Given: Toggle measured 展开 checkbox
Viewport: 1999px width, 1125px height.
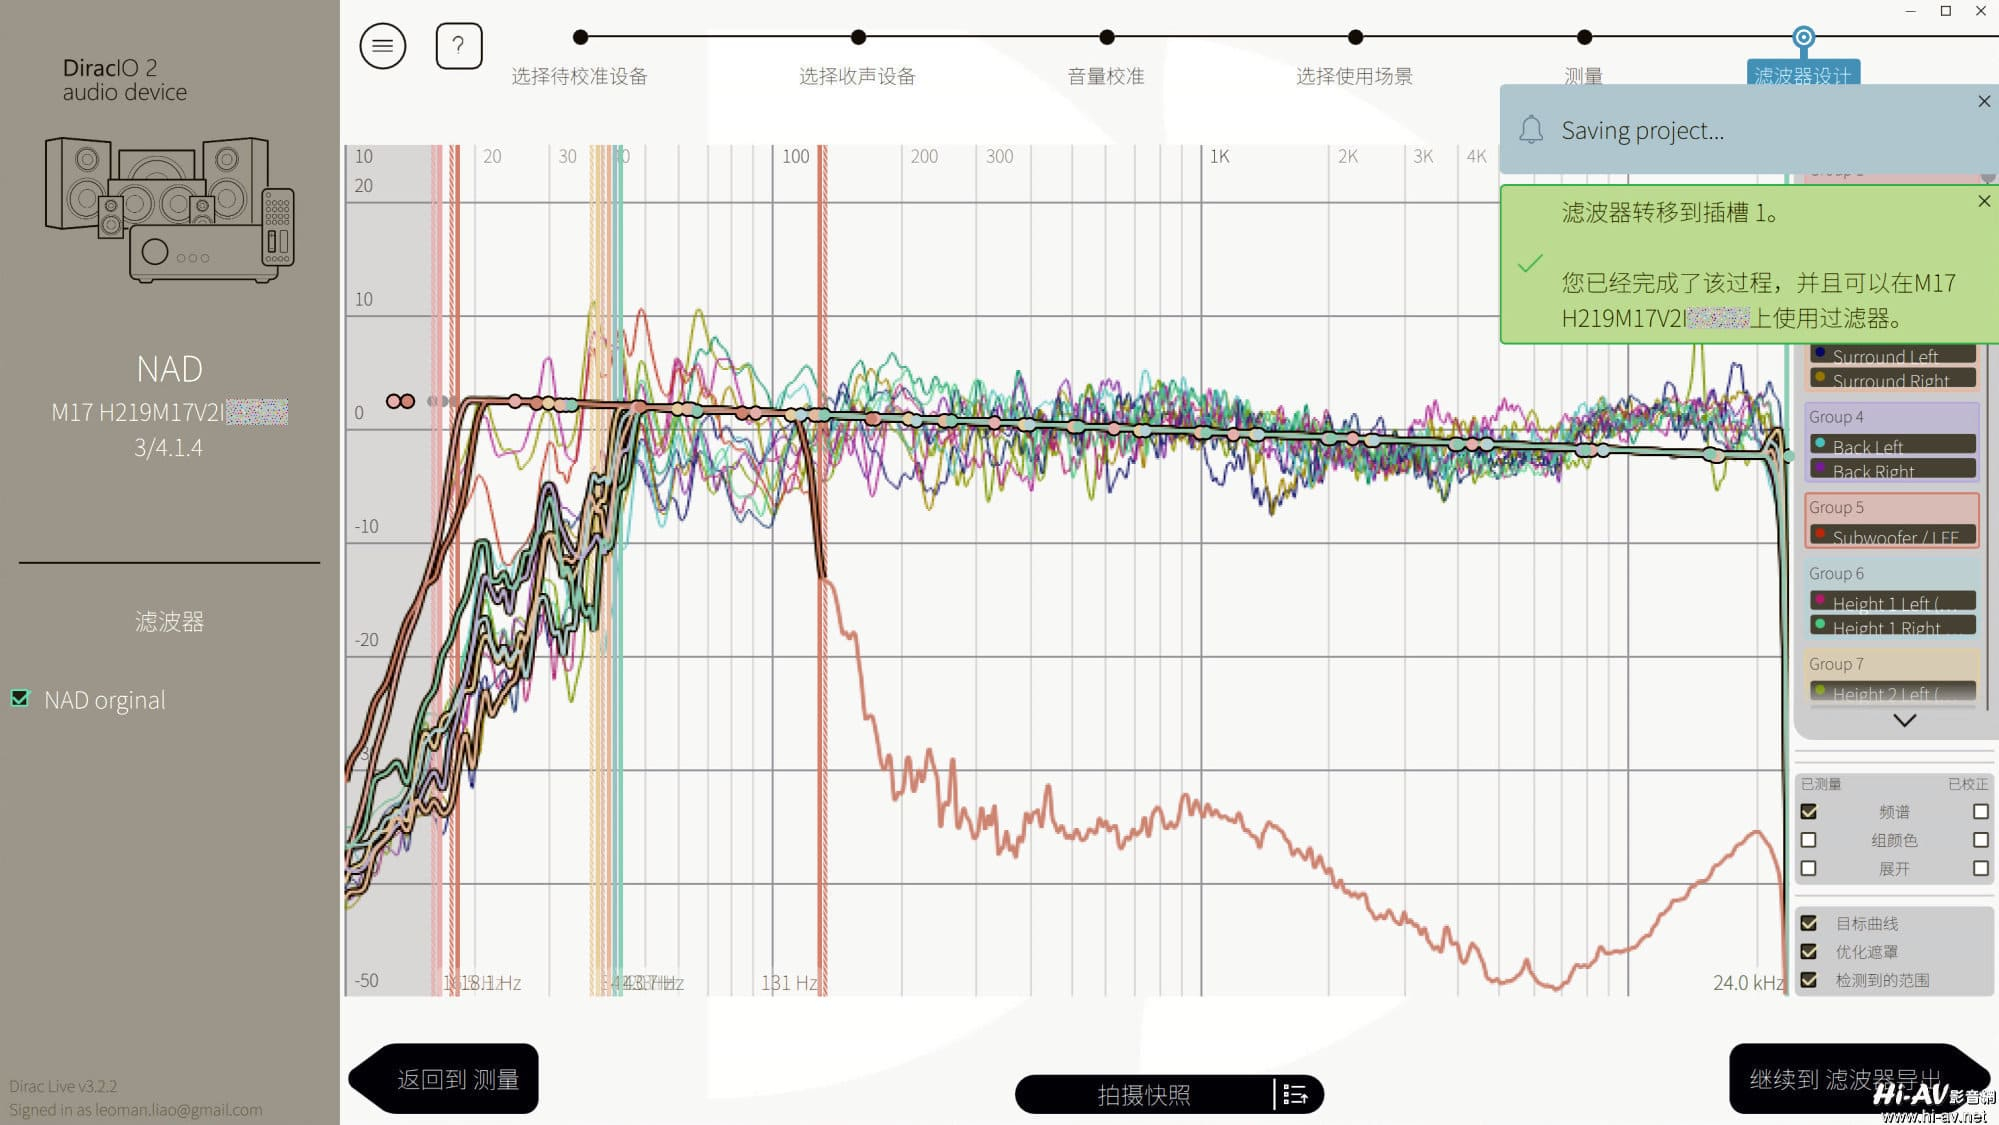Looking at the screenshot, I should [x=1808, y=868].
